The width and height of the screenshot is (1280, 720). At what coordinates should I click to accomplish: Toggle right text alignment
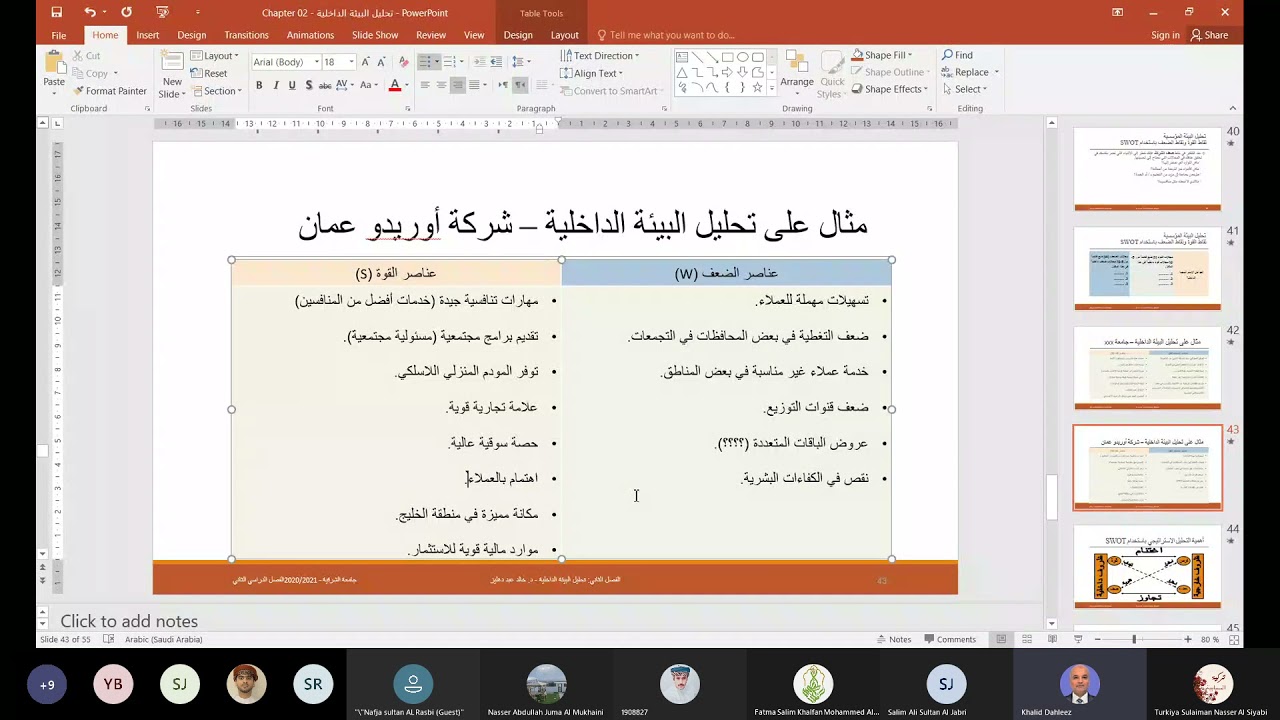coord(457,86)
